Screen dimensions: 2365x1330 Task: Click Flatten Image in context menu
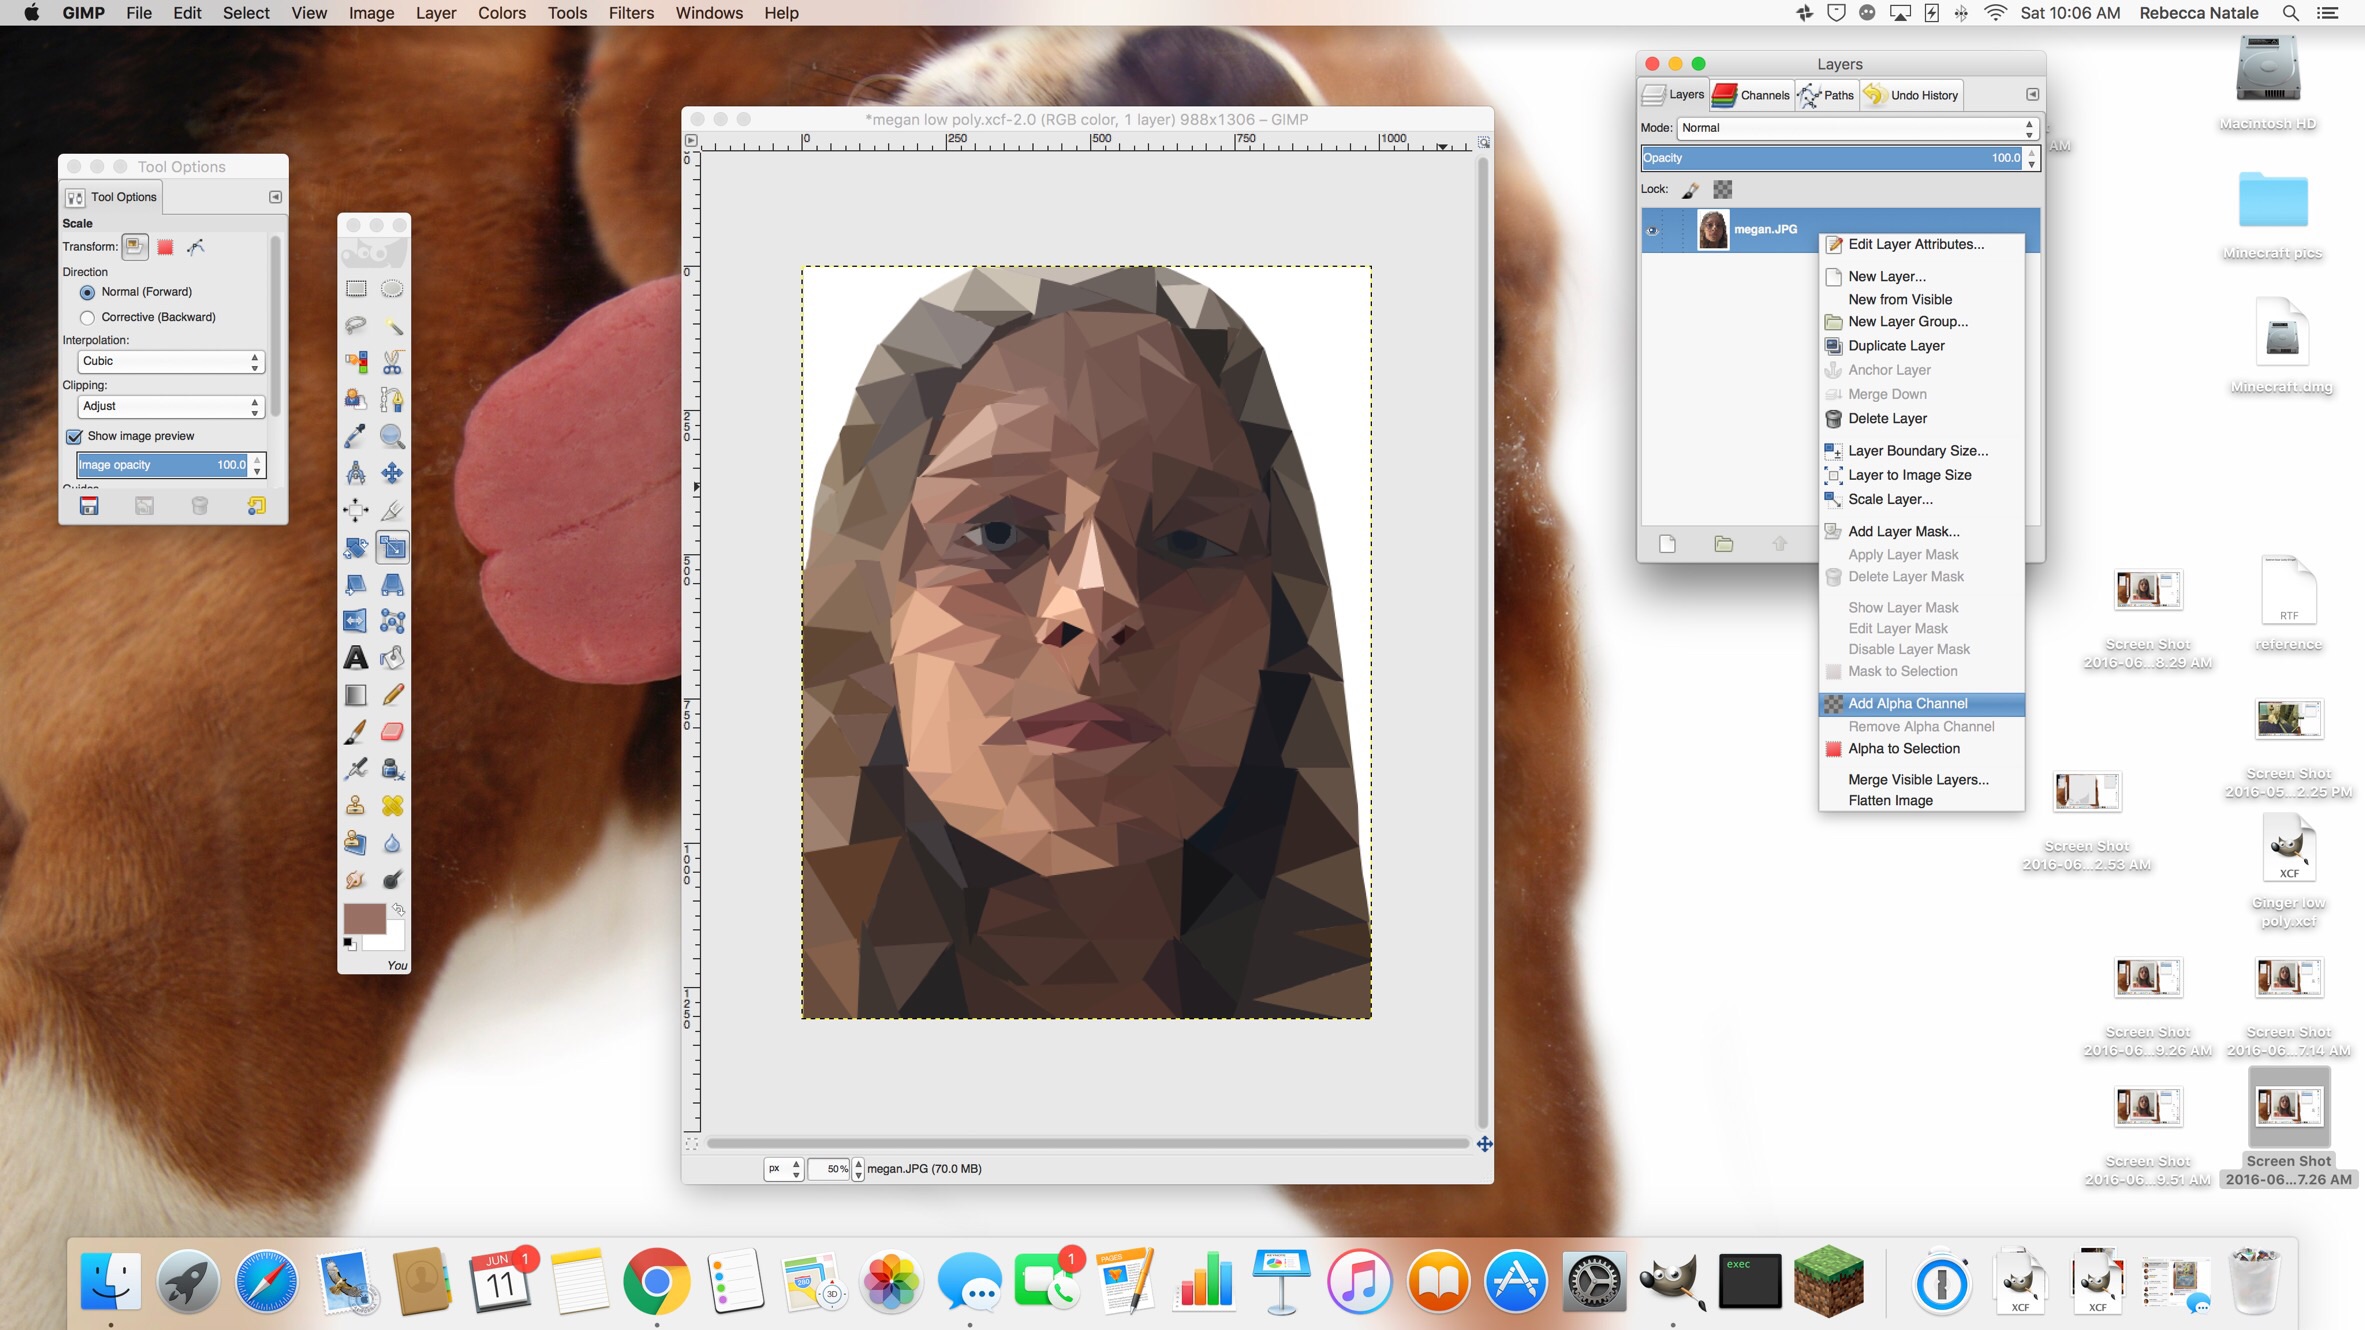1922,801
